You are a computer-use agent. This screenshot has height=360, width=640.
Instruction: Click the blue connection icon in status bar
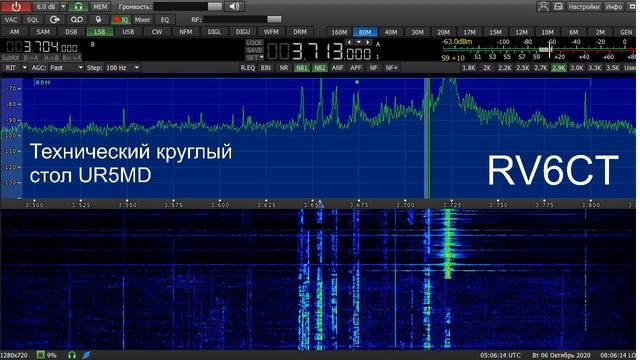[x=86, y=355]
